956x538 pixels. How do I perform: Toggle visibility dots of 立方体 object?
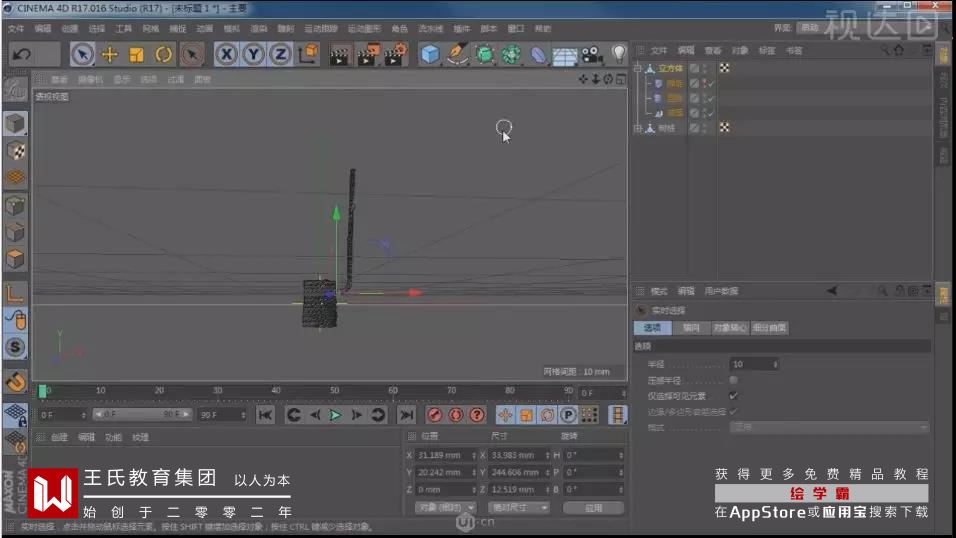click(x=705, y=68)
